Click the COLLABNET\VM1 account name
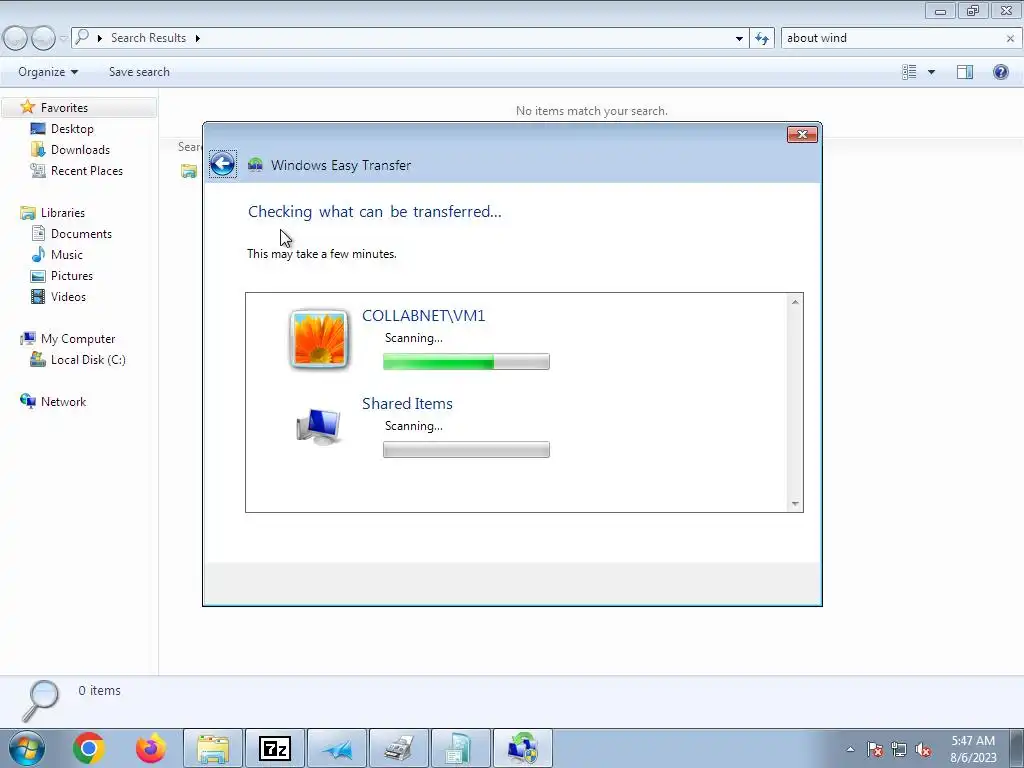 (x=423, y=315)
